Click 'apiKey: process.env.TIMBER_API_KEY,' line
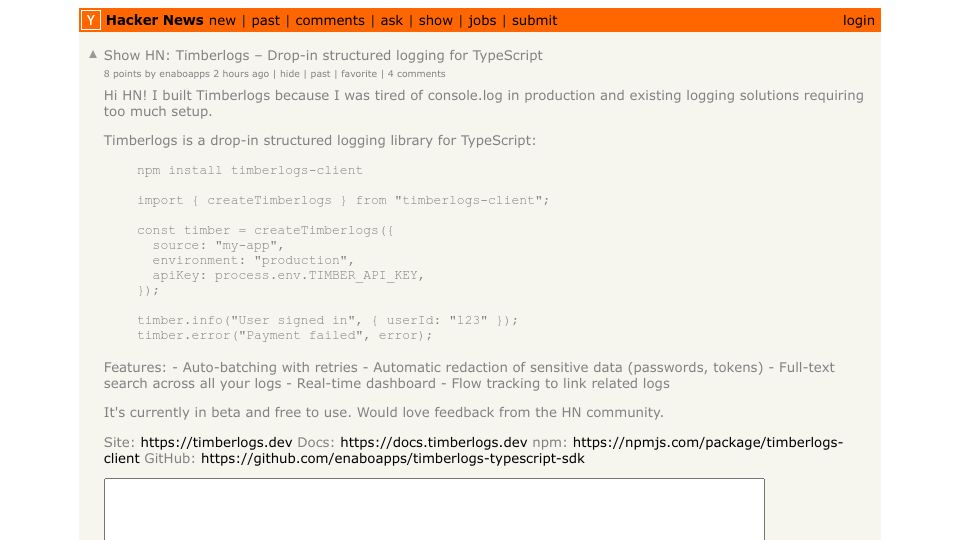Viewport: 960px width, 540px height. tap(288, 276)
